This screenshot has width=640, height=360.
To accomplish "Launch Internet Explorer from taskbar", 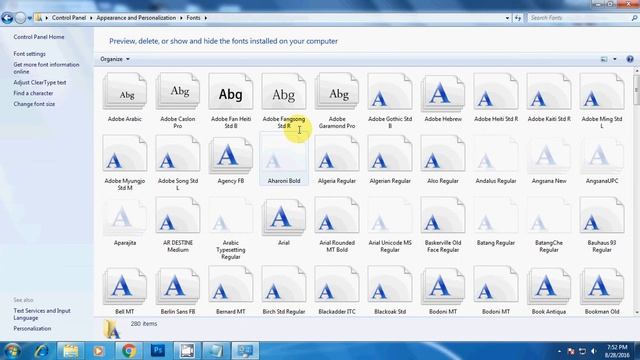I will [41, 351].
